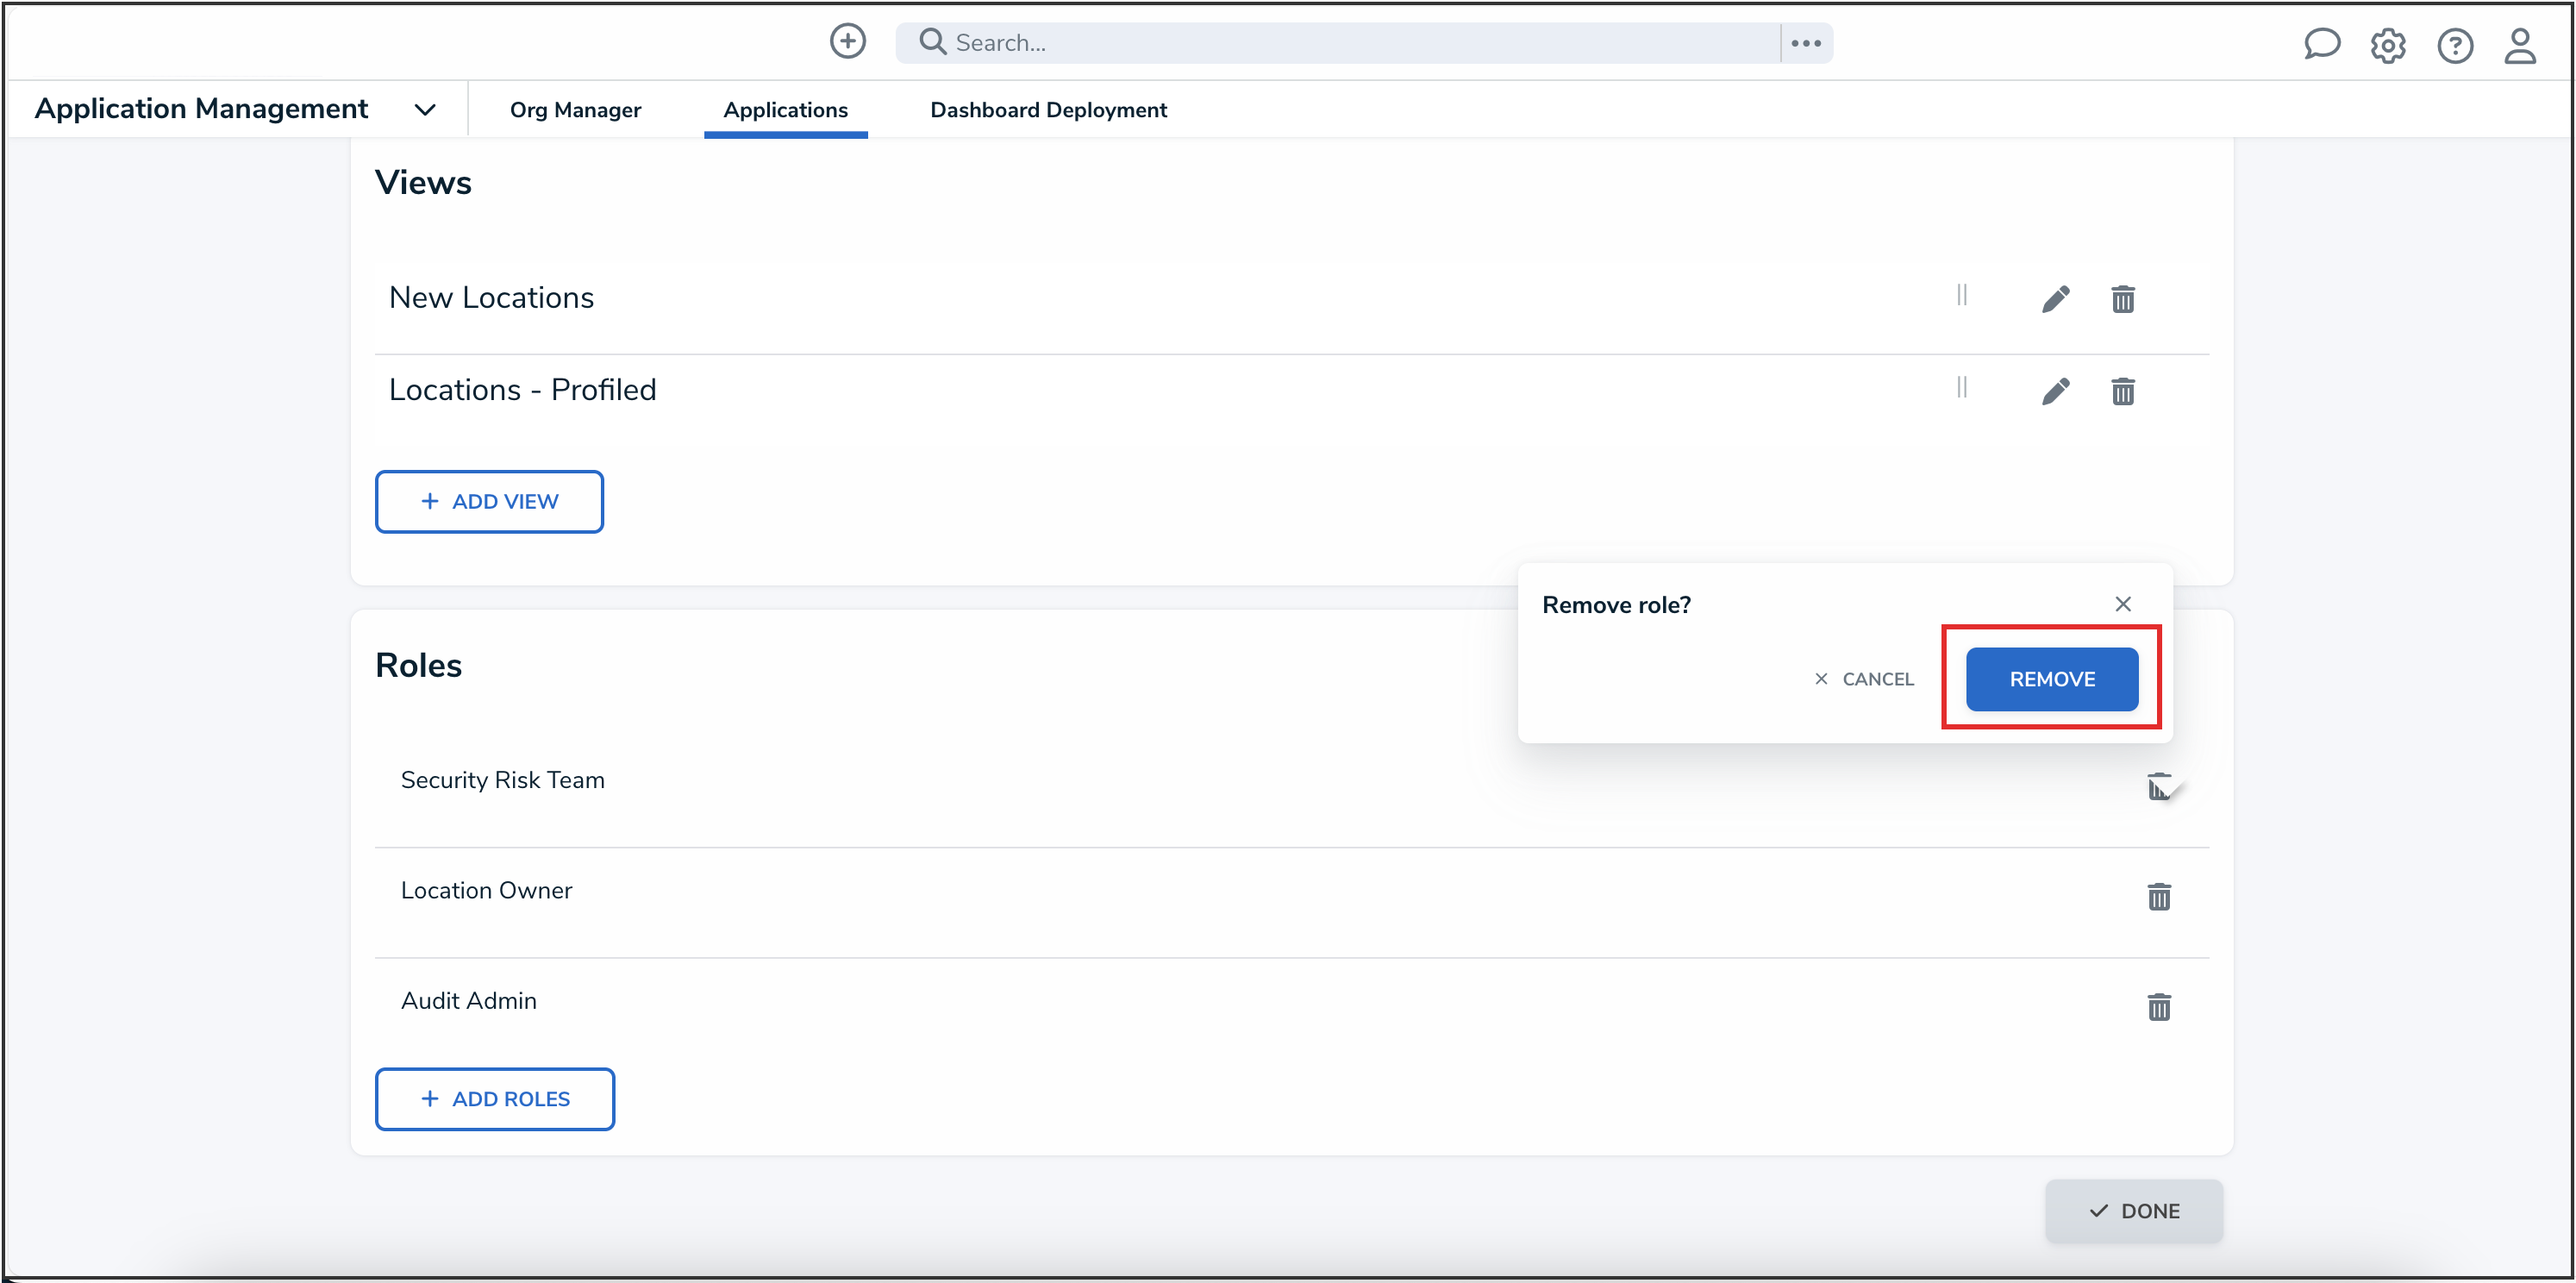Expand the Application Management dropdown
This screenshot has width=2576, height=1283.
click(425, 110)
